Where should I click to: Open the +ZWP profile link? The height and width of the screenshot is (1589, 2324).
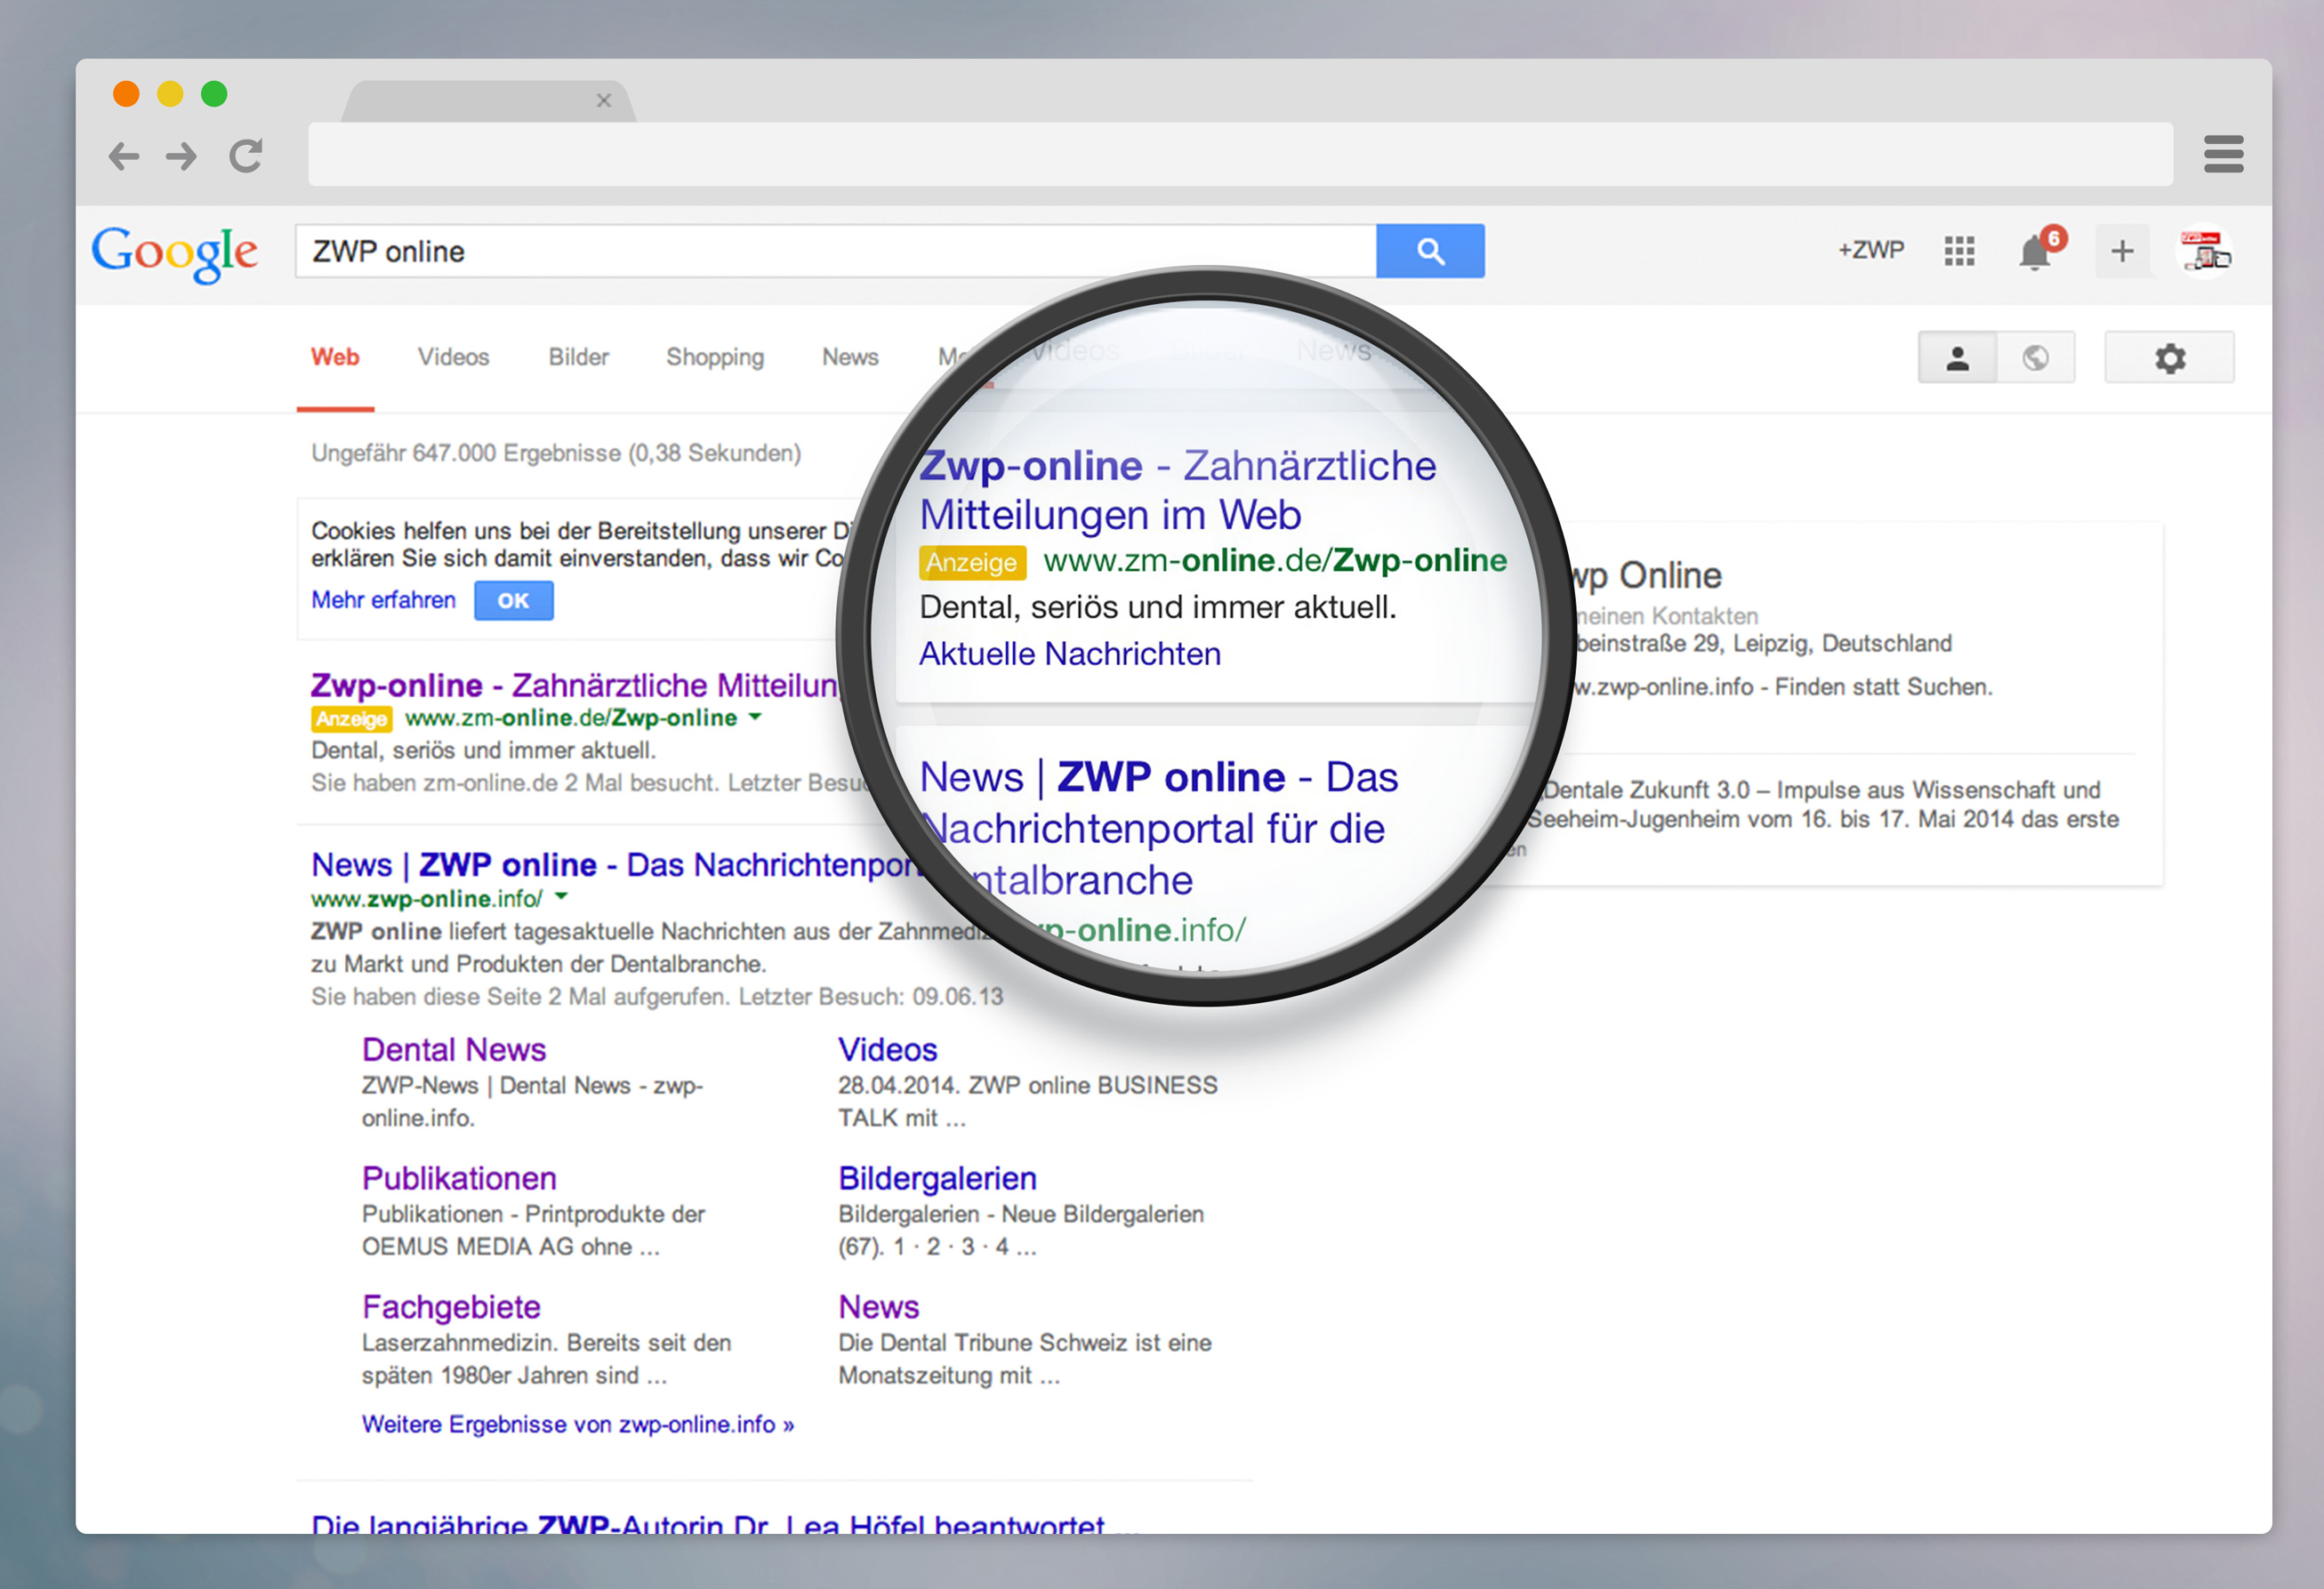1870,250
